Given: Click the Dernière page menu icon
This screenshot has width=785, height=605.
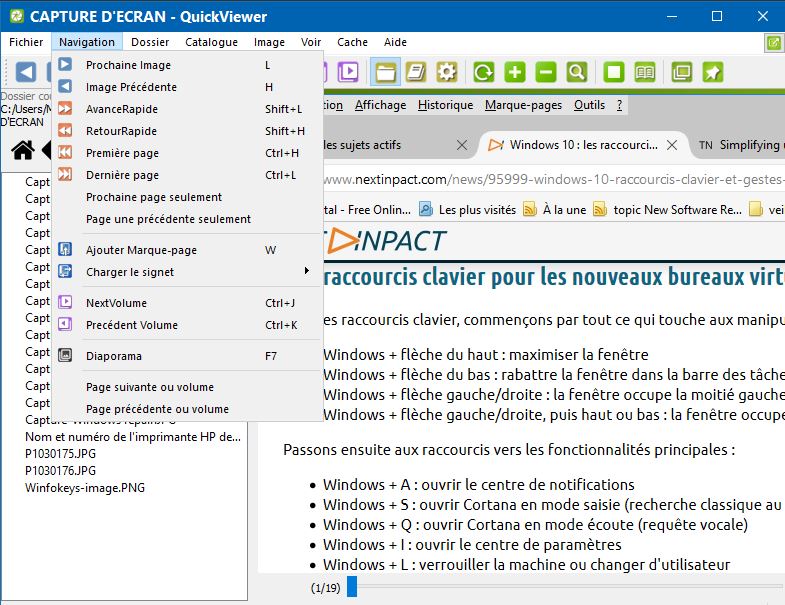Looking at the screenshot, I should click(x=65, y=174).
